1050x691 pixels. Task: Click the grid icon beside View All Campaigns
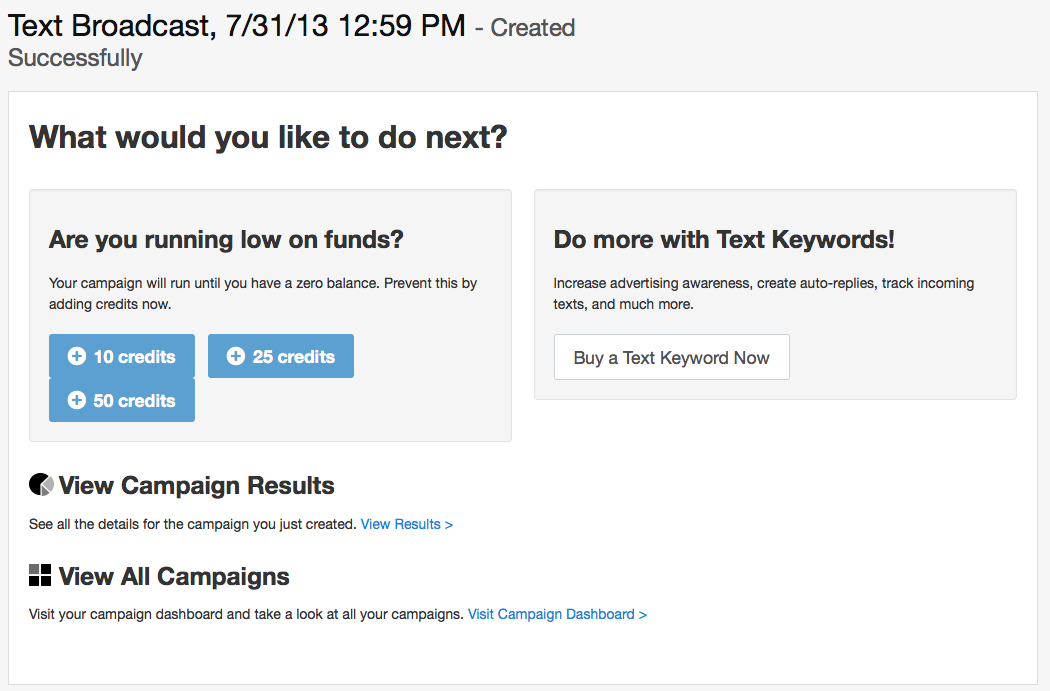(40, 575)
